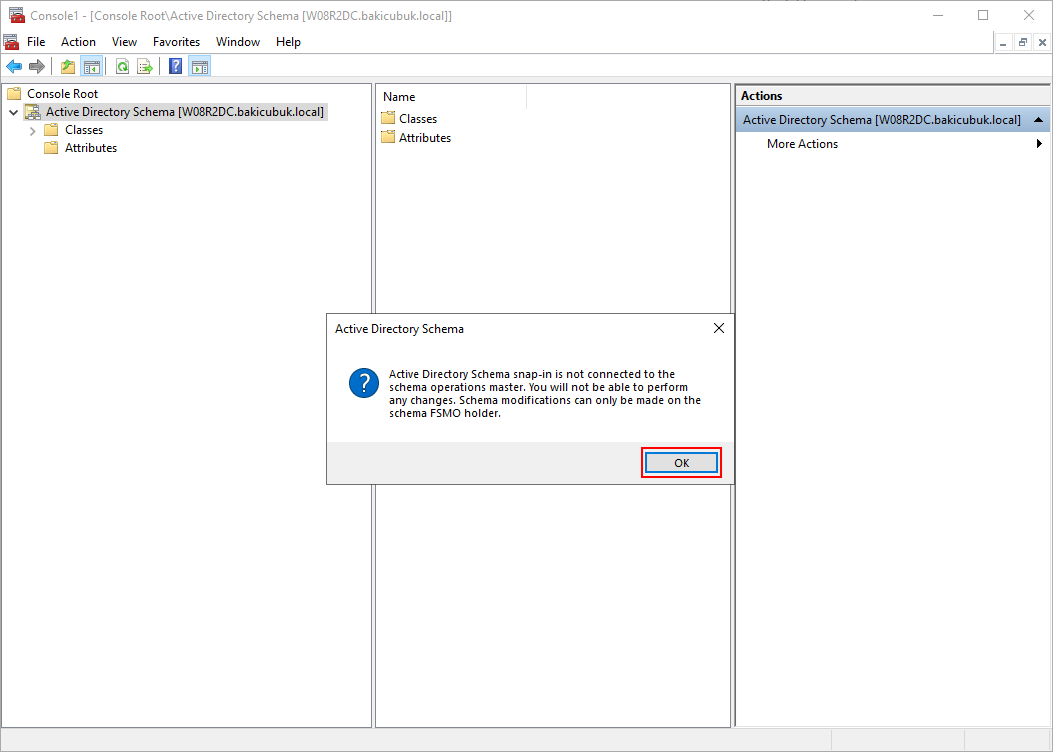1053x752 pixels.
Task: Close the inner MDI child window
Action: [1042, 42]
